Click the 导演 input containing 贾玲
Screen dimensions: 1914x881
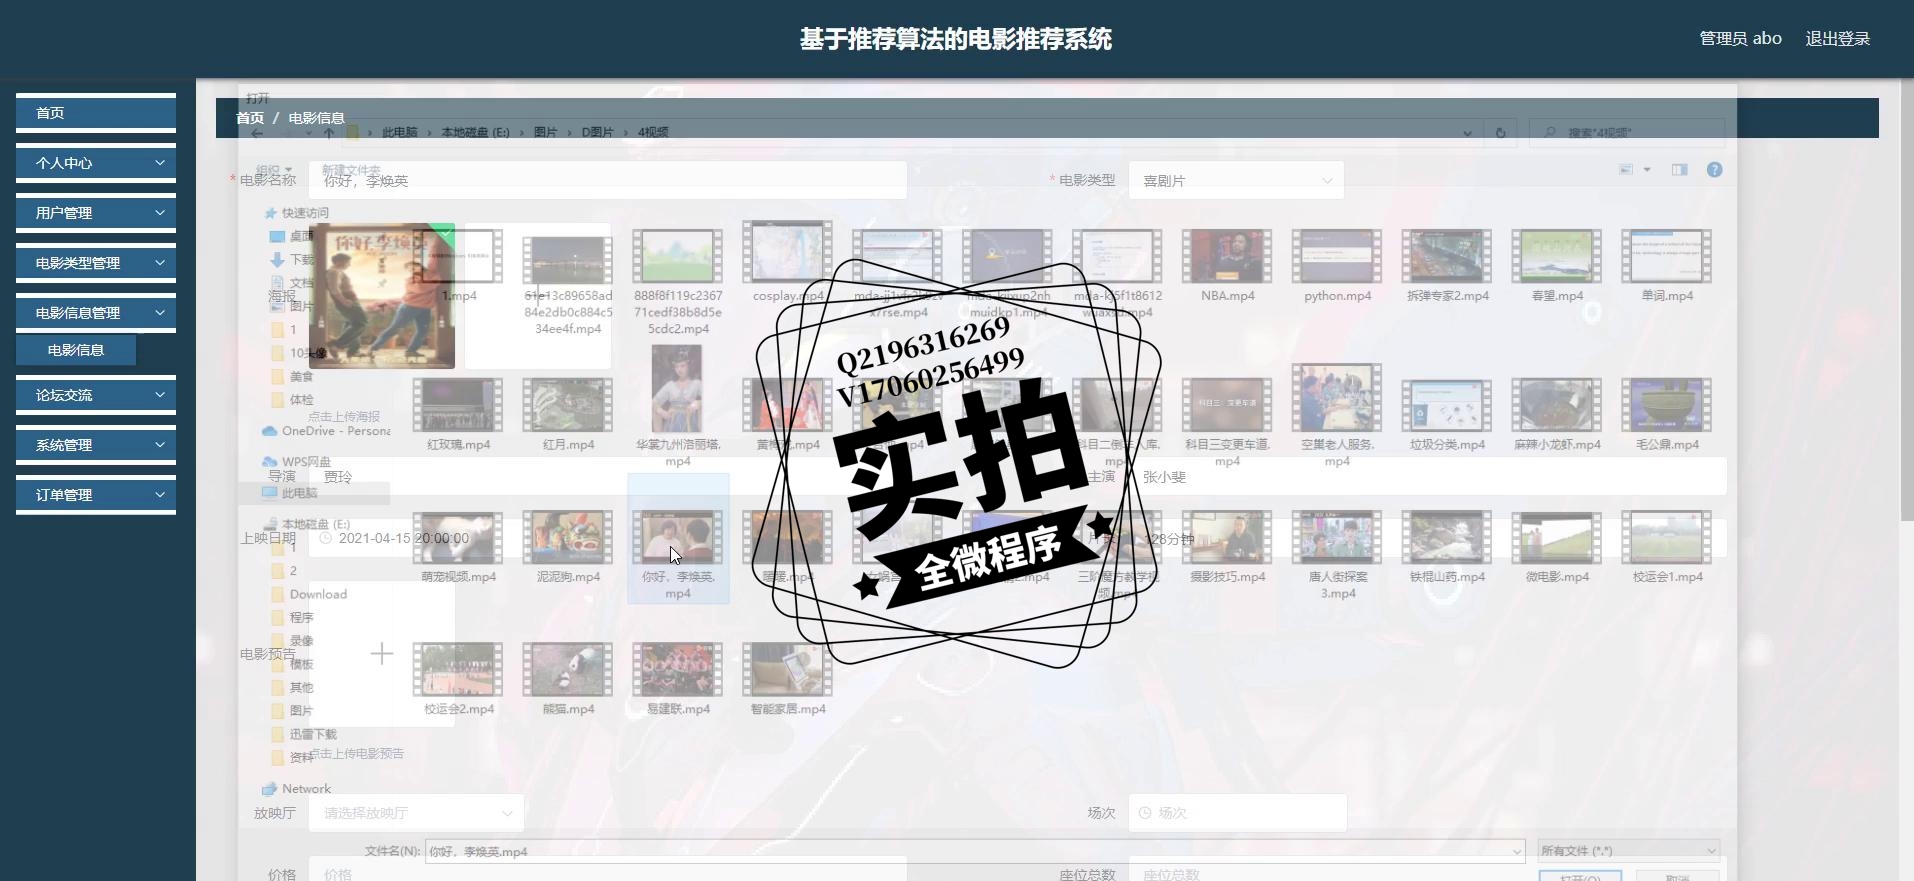(x=608, y=477)
